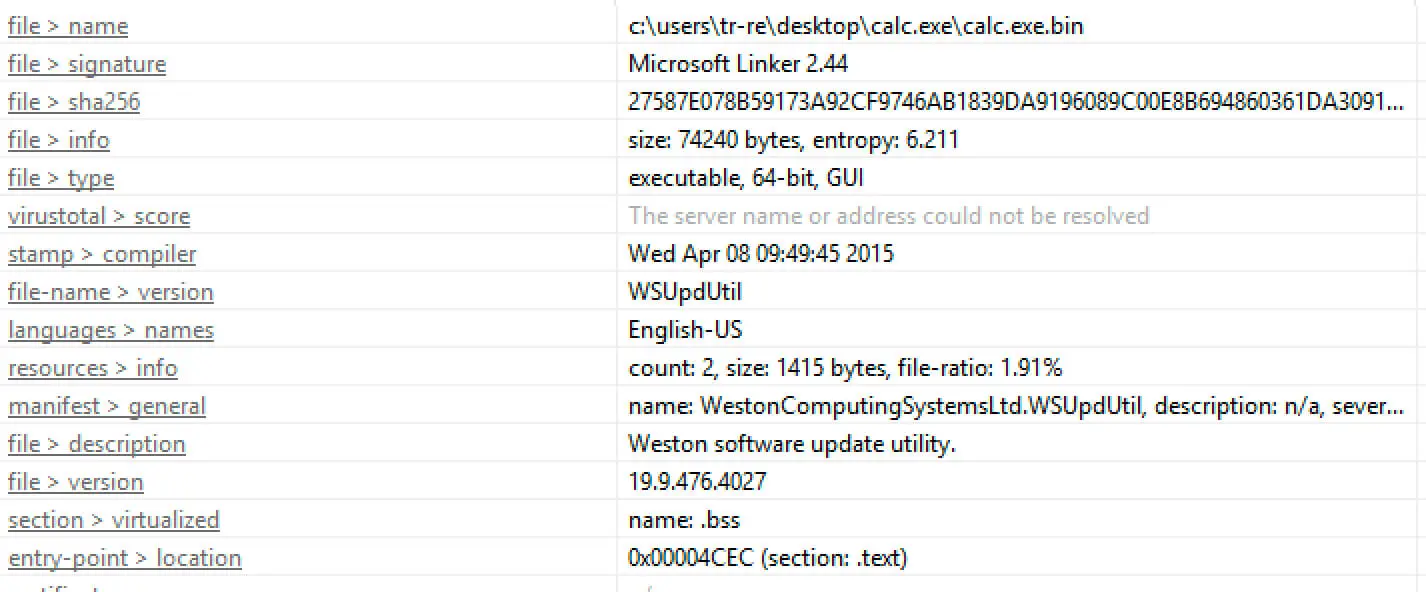Image resolution: width=1426 pixels, height=592 pixels.
Task: Select the sha256 hash starting 27587E07
Action: point(1016,103)
